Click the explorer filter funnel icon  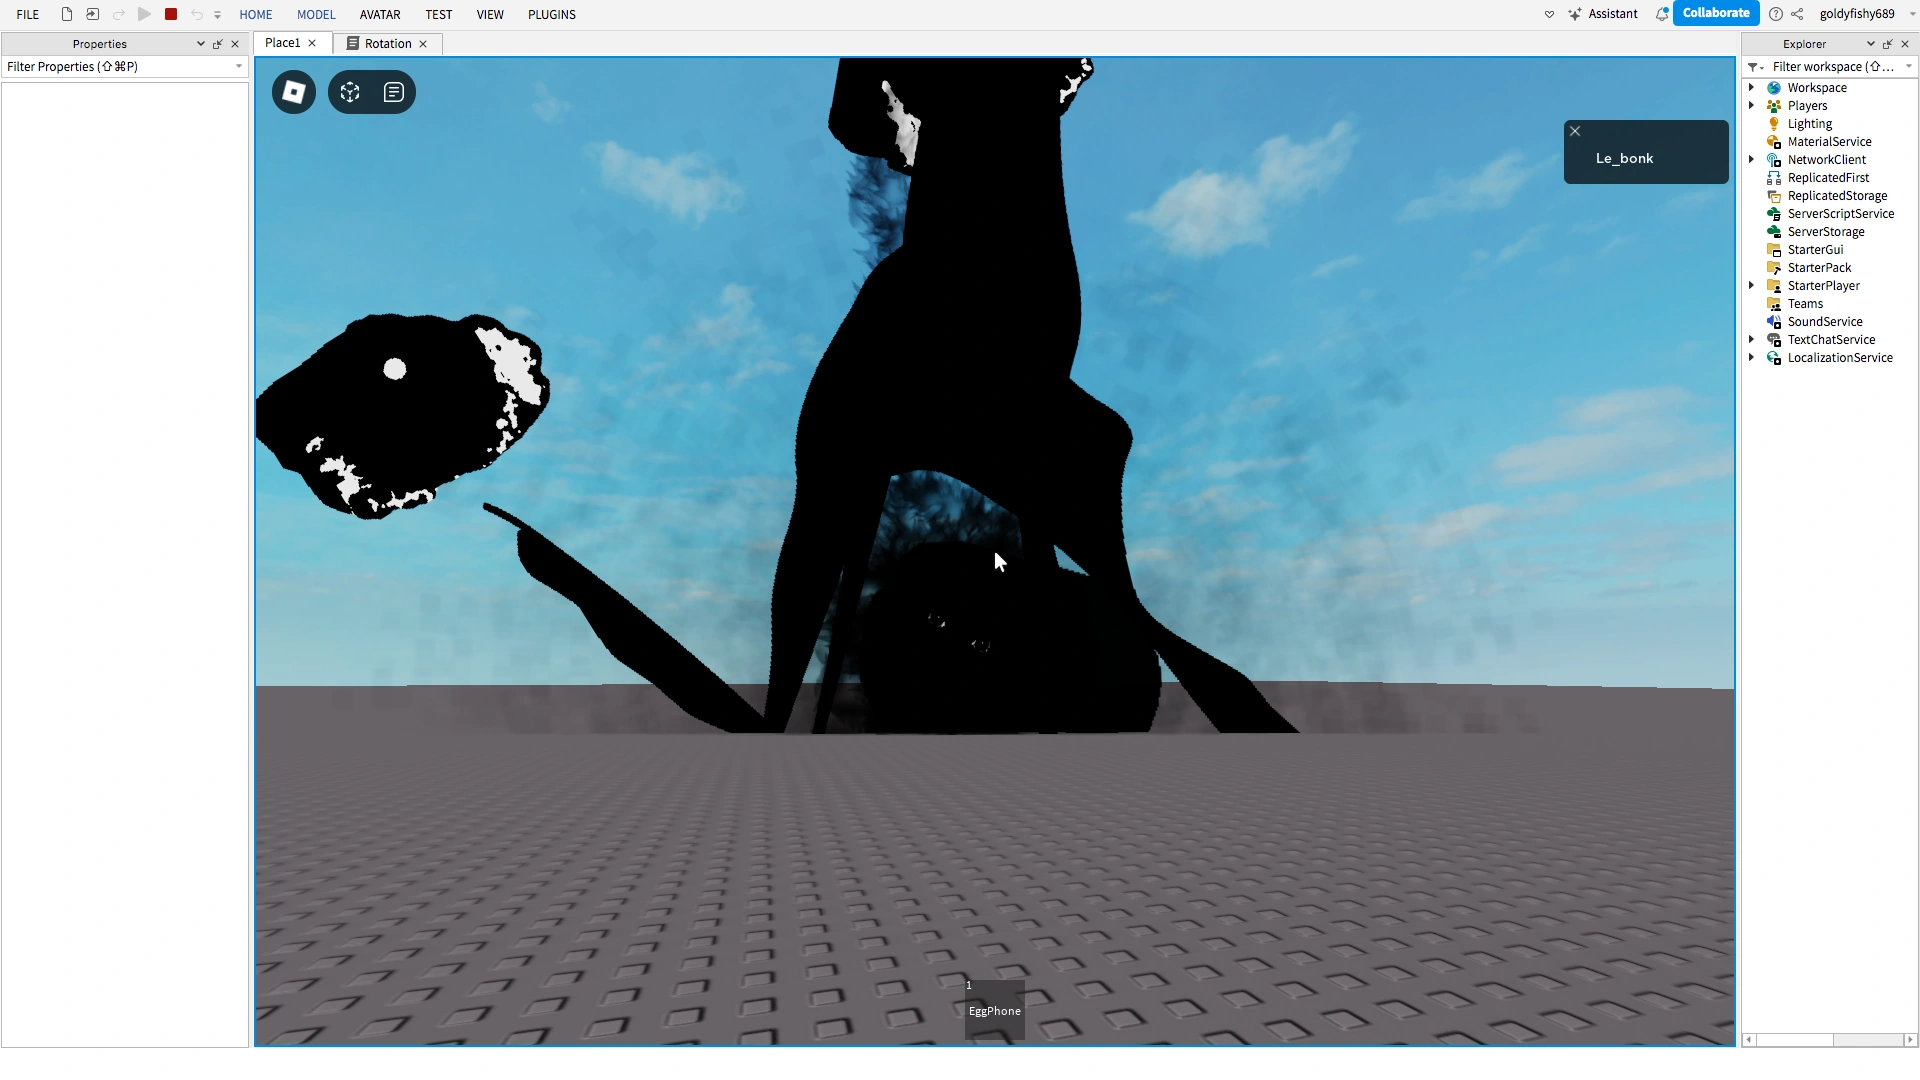click(x=1754, y=67)
